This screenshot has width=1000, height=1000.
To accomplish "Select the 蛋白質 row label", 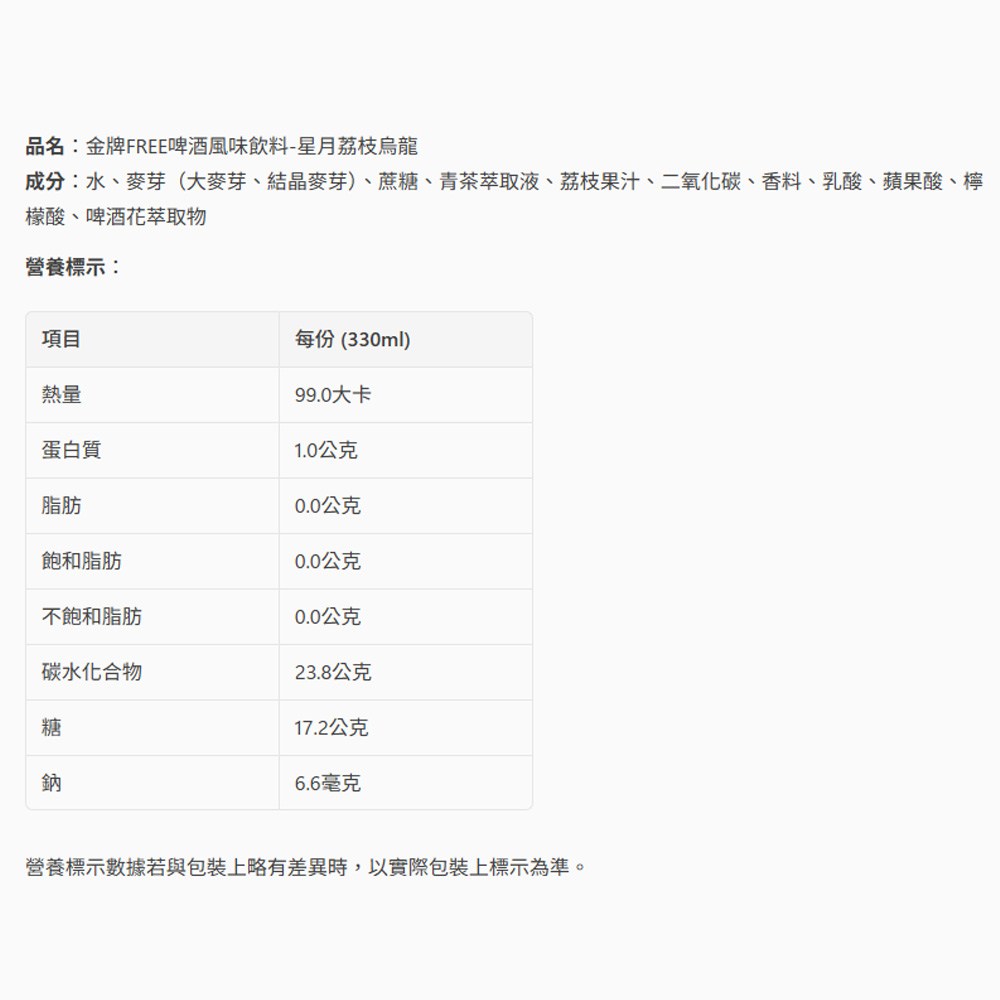I will pos(72,451).
